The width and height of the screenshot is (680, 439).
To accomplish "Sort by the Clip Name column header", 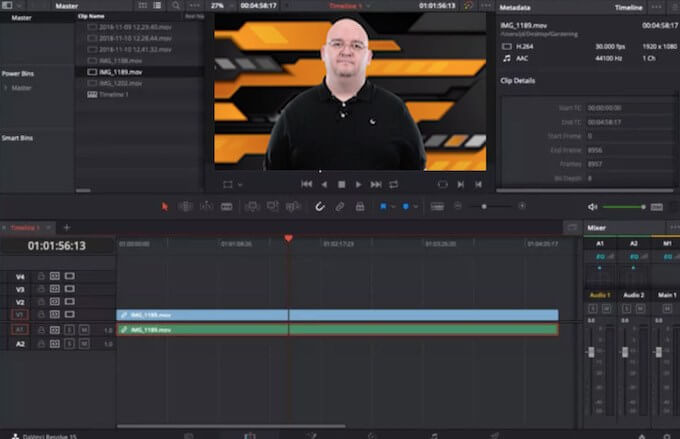I will pyautogui.click(x=91, y=16).
